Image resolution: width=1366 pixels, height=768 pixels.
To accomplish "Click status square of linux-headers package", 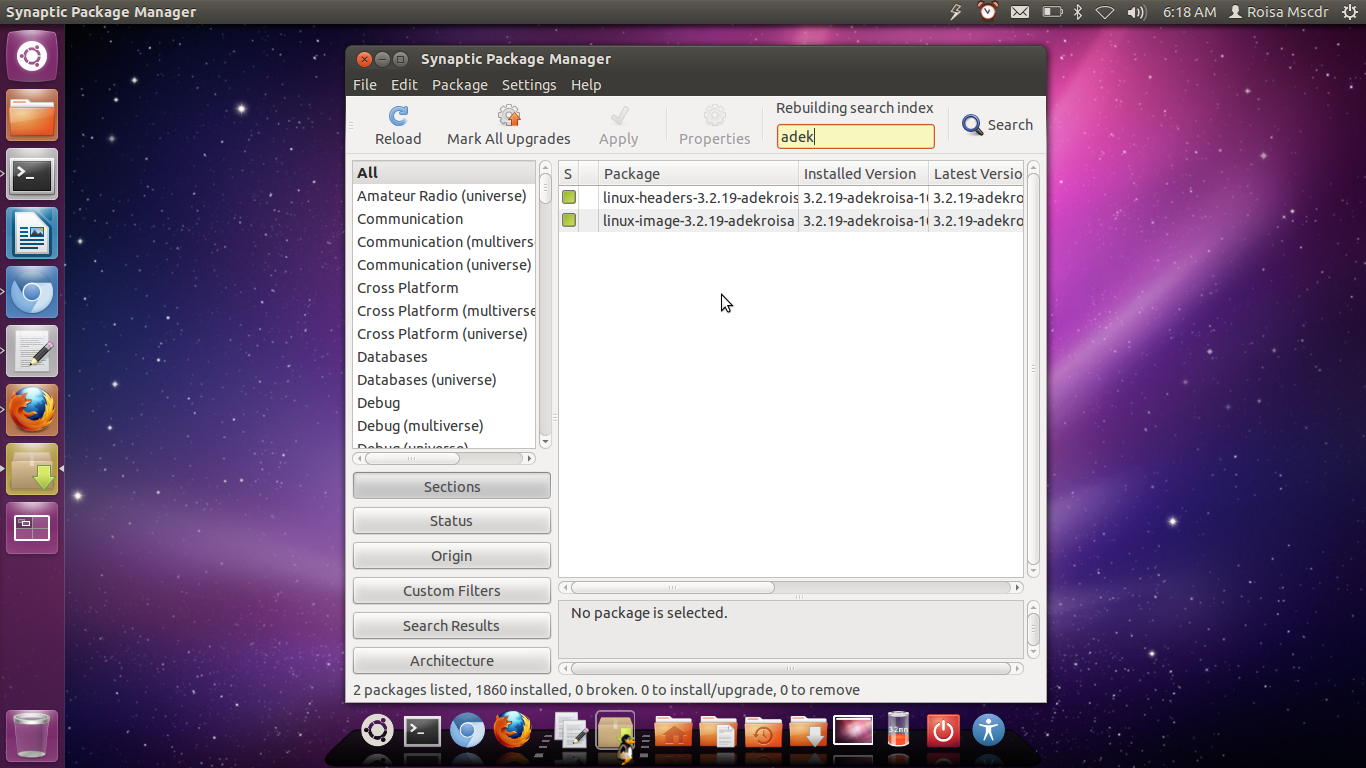I will coord(569,197).
